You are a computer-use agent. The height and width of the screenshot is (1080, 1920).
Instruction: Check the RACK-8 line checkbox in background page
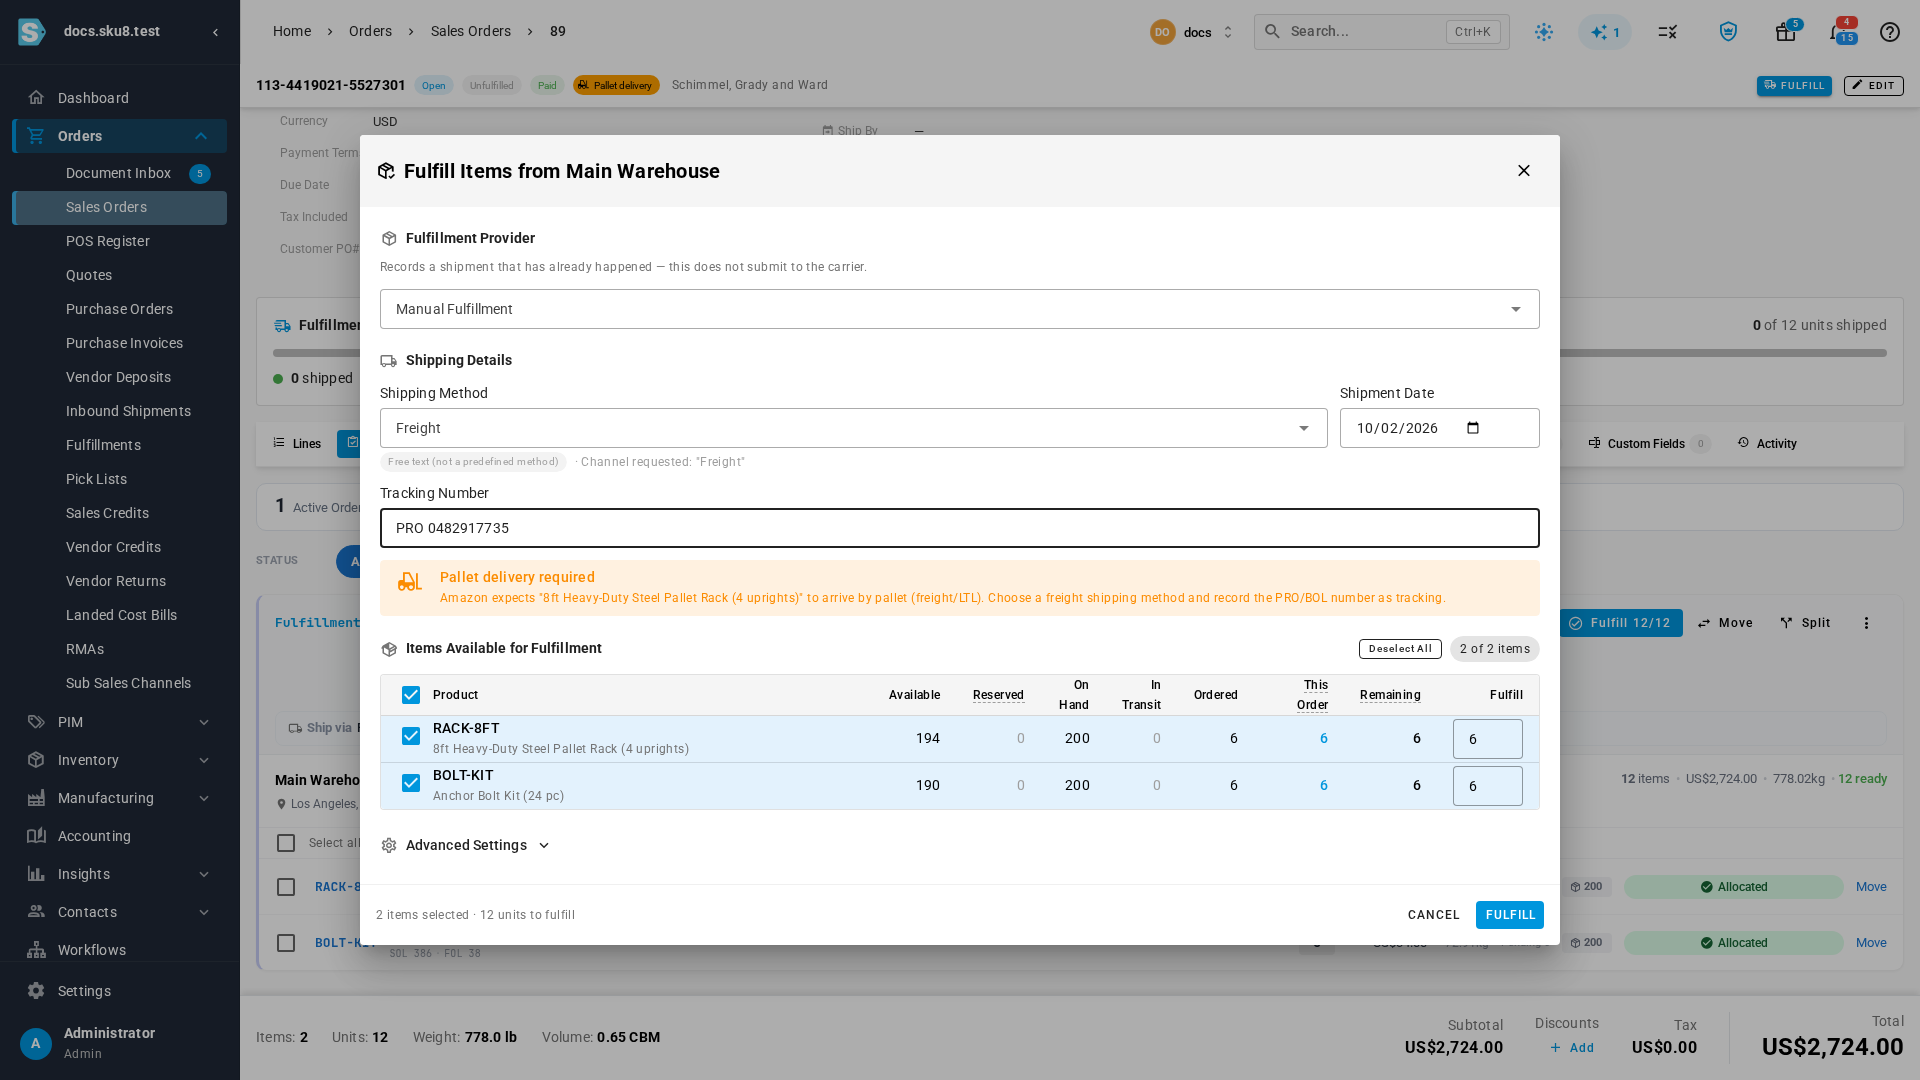(x=286, y=887)
